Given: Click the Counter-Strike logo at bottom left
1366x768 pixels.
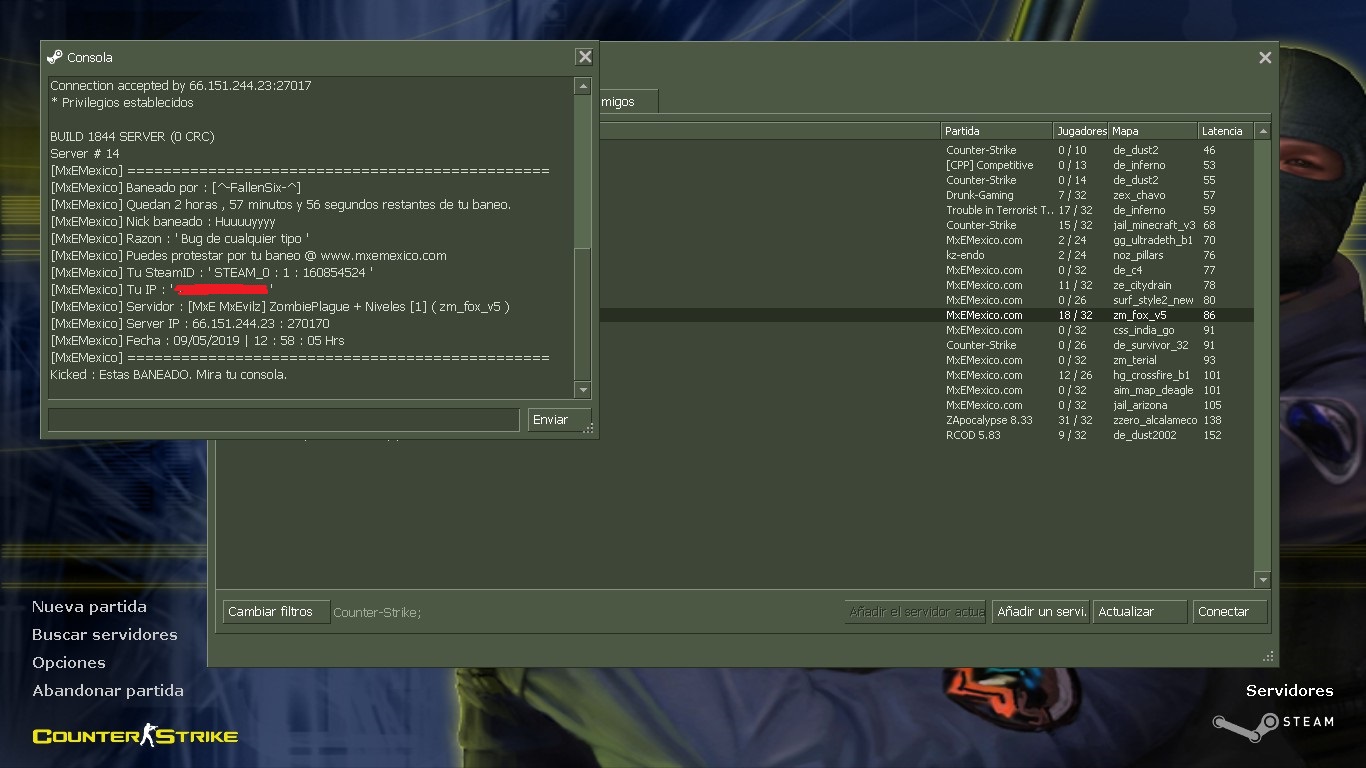Looking at the screenshot, I should point(135,737).
